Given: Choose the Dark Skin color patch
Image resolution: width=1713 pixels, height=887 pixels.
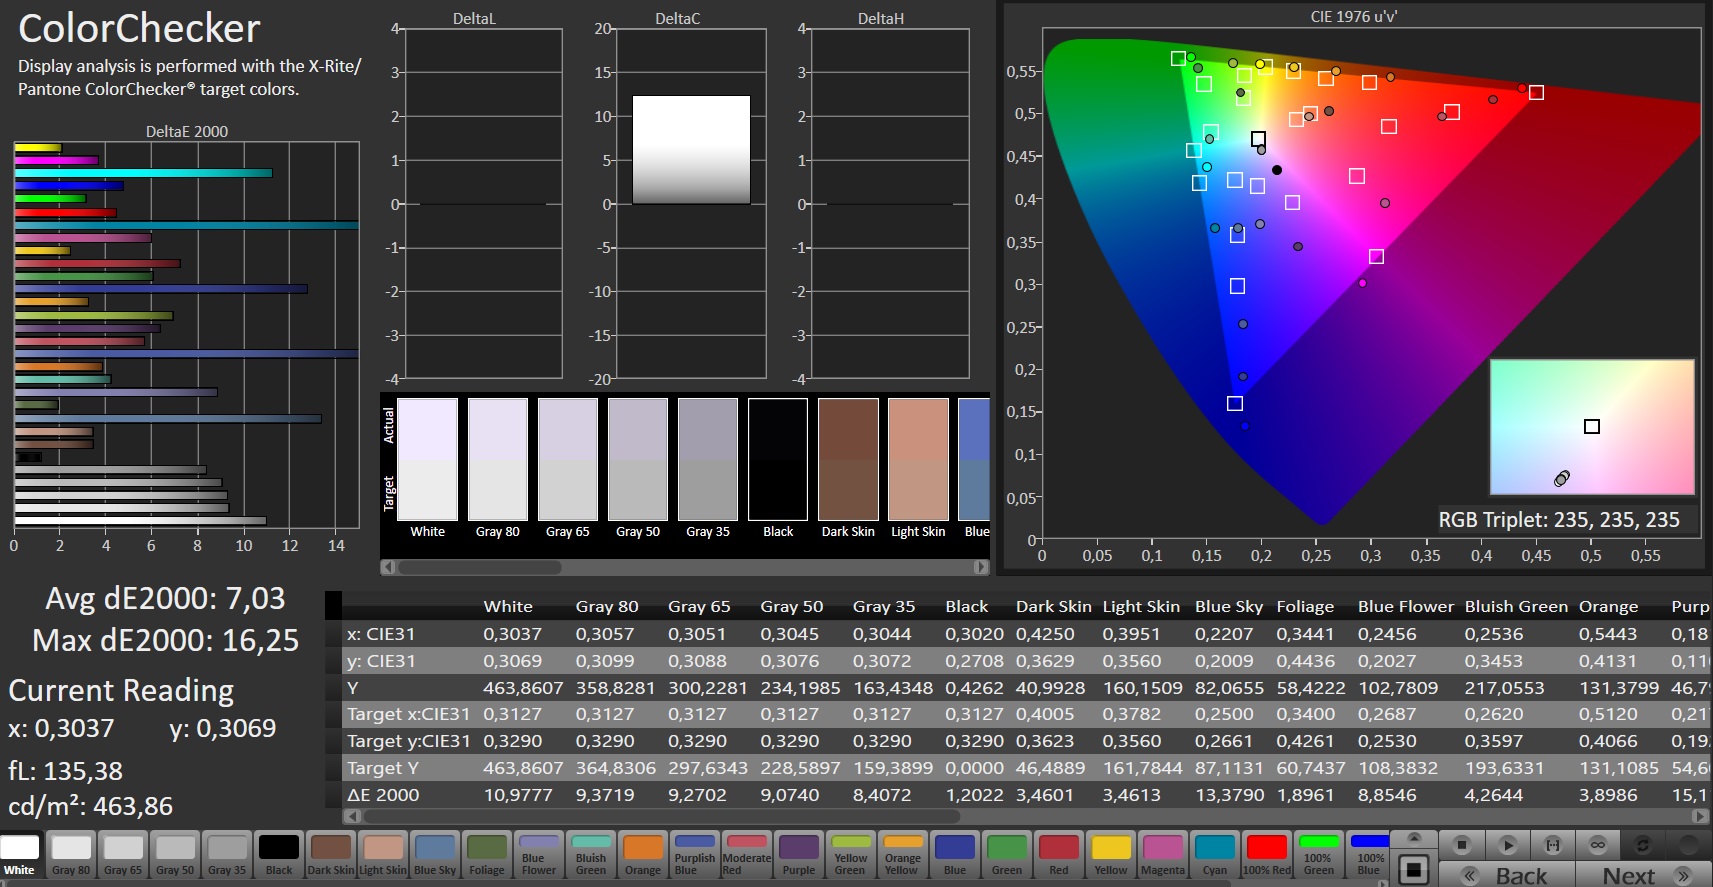Looking at the screenshot, I should (331, 856).
